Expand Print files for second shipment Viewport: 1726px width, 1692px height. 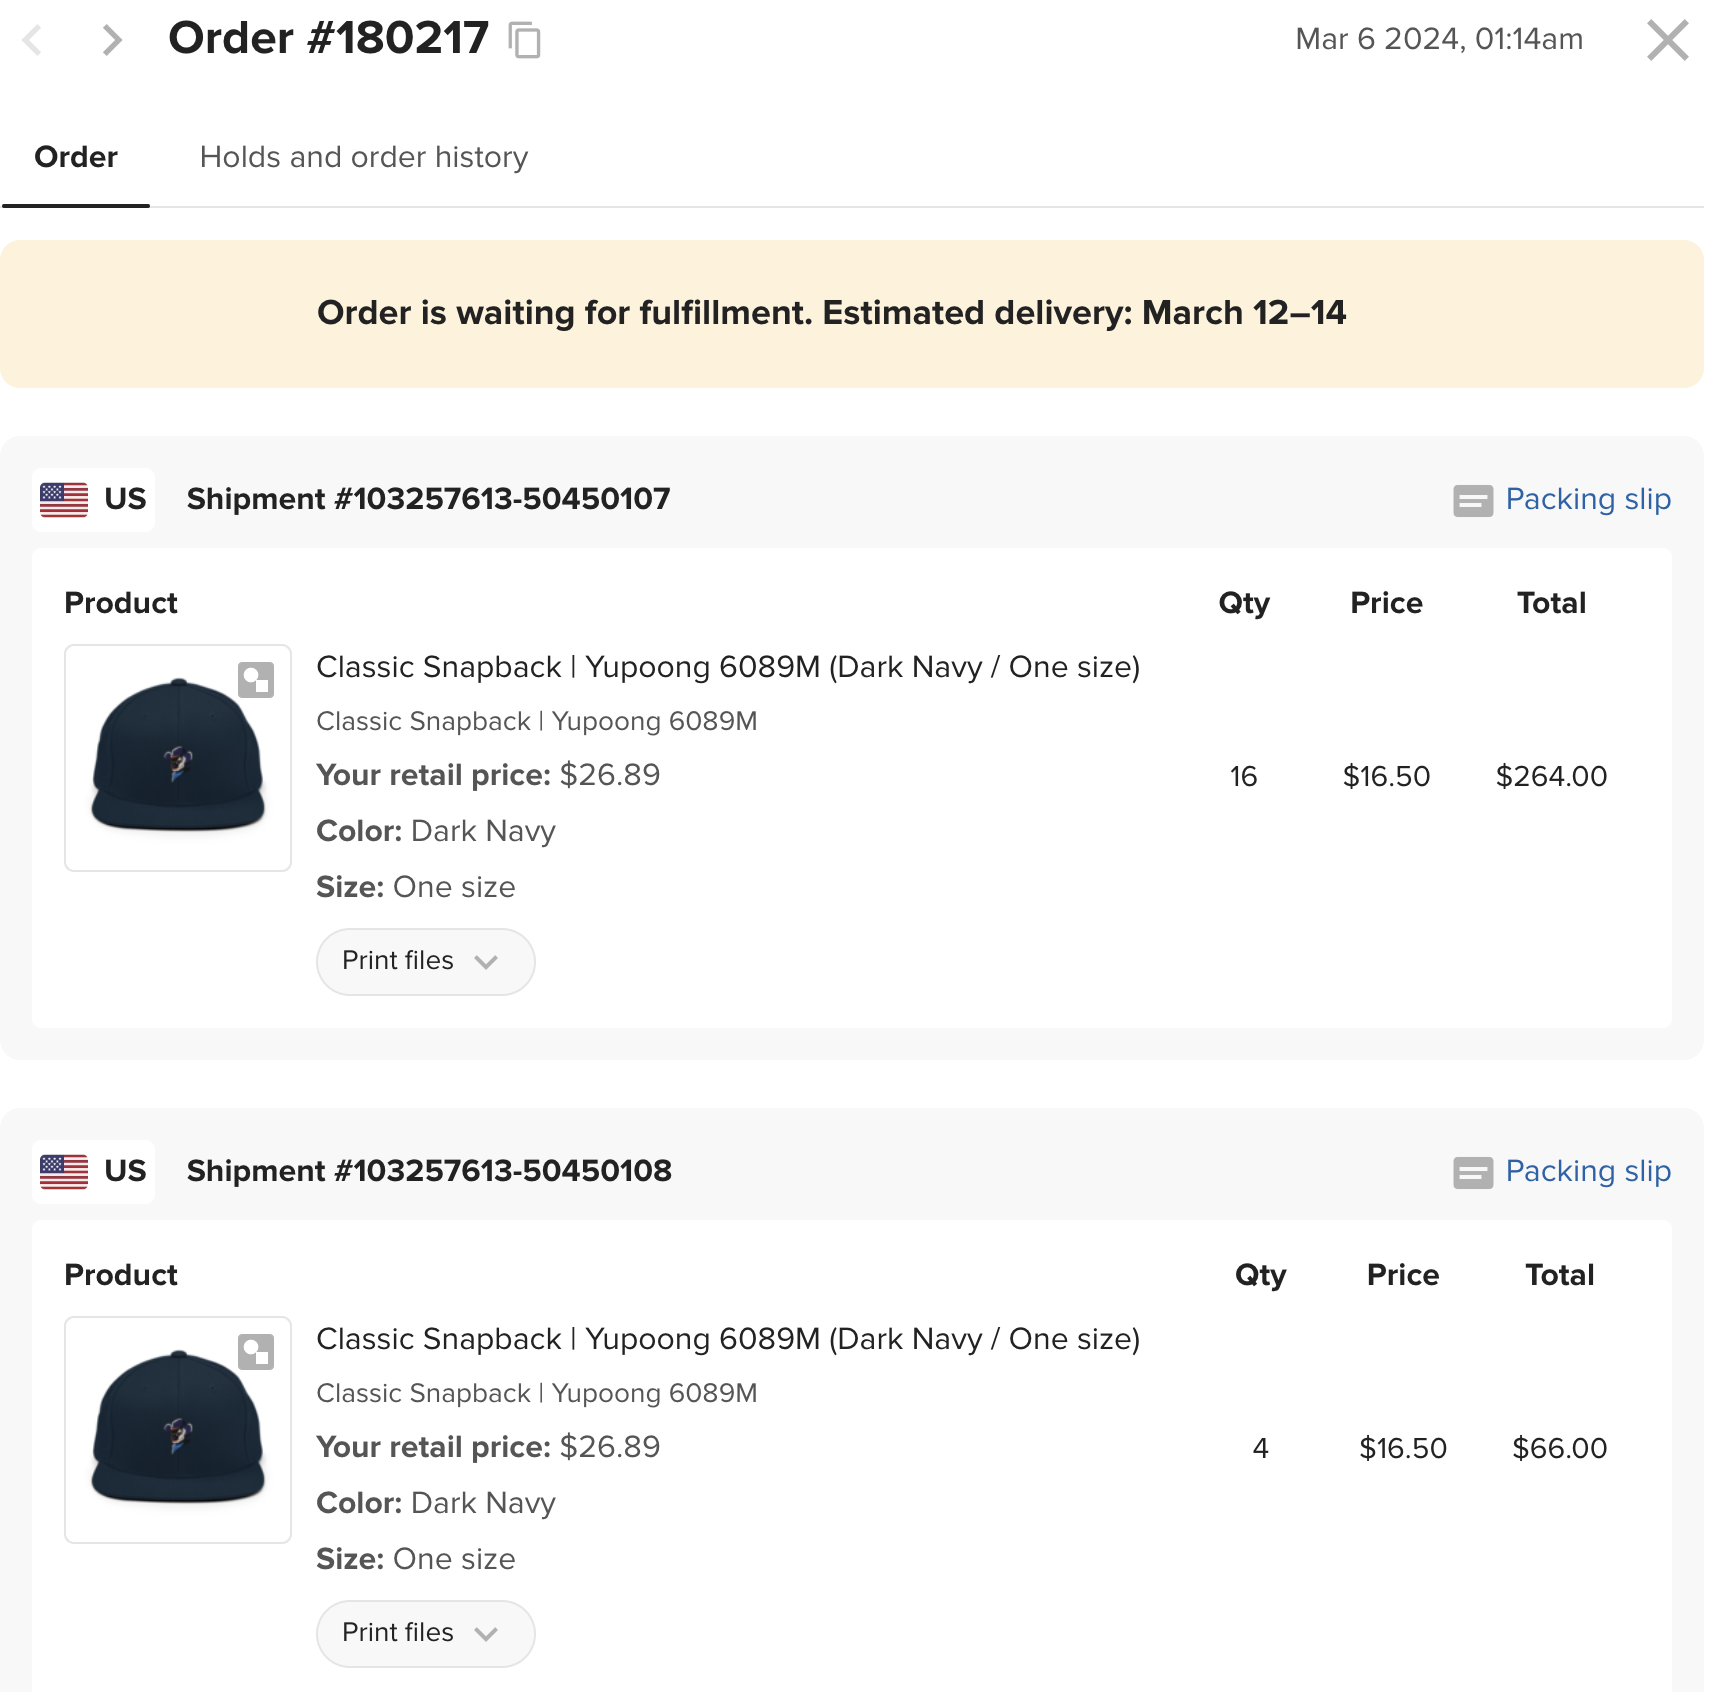tap(425, 1633)
